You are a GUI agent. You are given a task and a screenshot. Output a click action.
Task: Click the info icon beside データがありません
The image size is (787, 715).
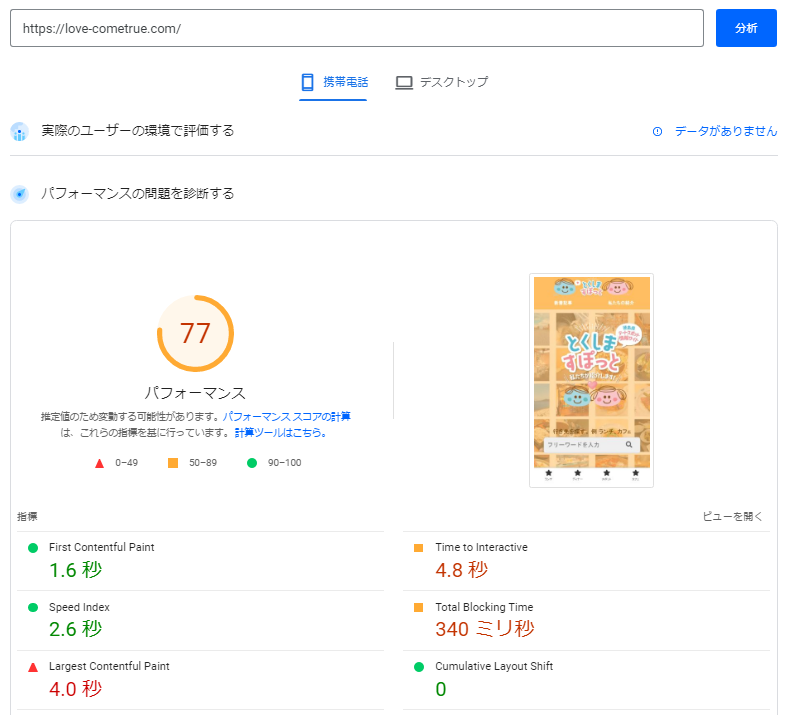pos(657,131)
